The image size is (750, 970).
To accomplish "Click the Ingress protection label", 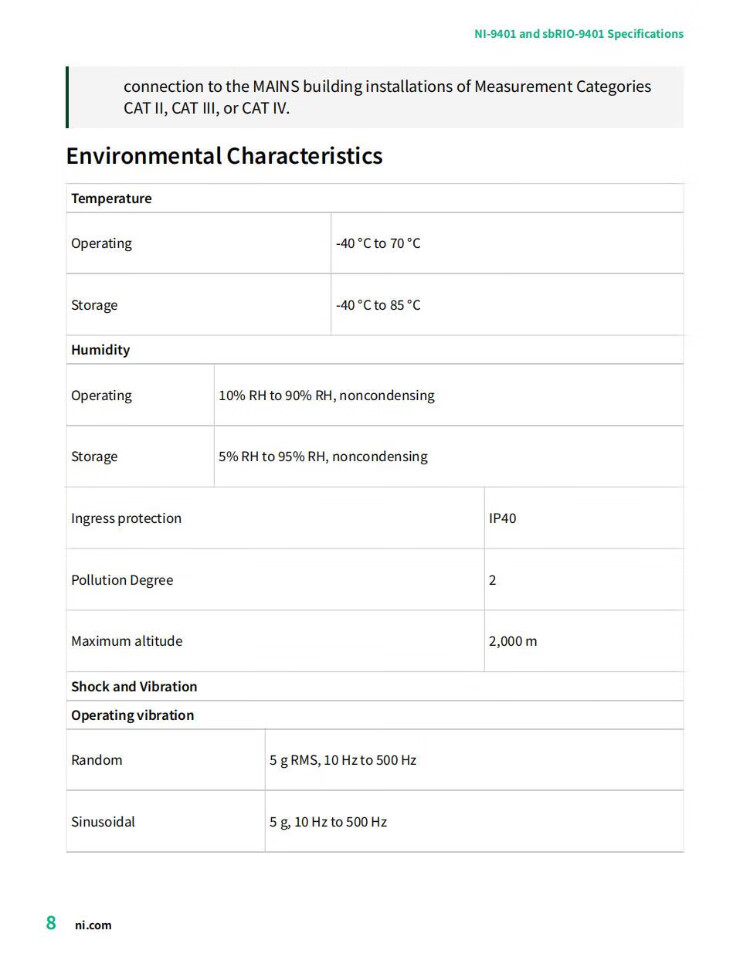I will pos(126,519).
